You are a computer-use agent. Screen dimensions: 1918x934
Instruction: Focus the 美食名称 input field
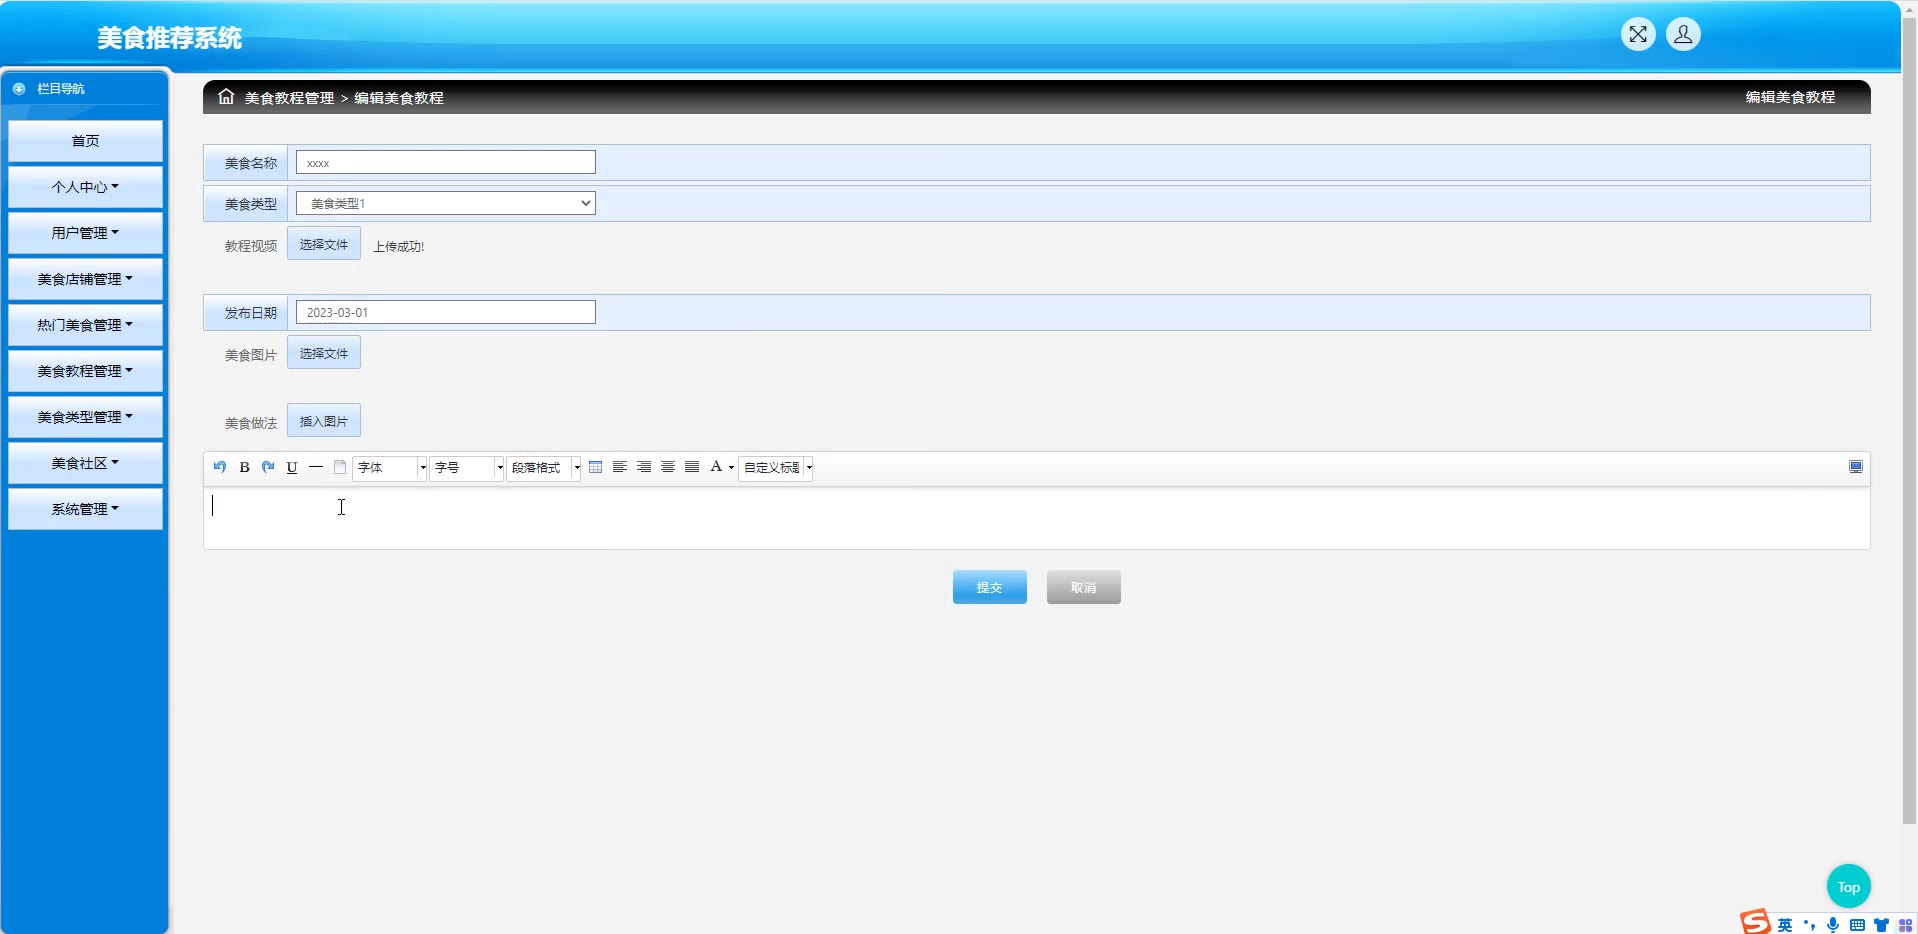click(x=446, y=162)
